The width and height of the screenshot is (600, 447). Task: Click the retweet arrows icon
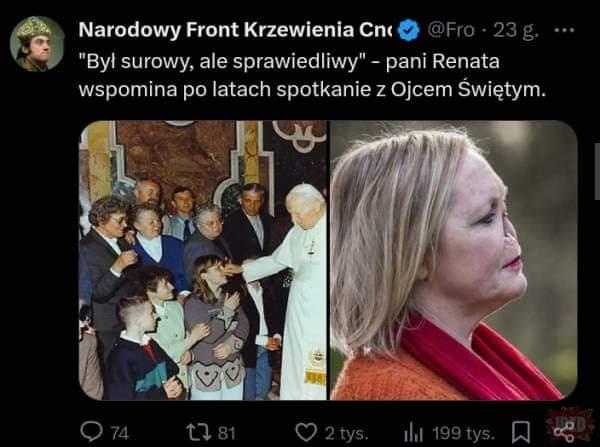click(x=199, y=432)
